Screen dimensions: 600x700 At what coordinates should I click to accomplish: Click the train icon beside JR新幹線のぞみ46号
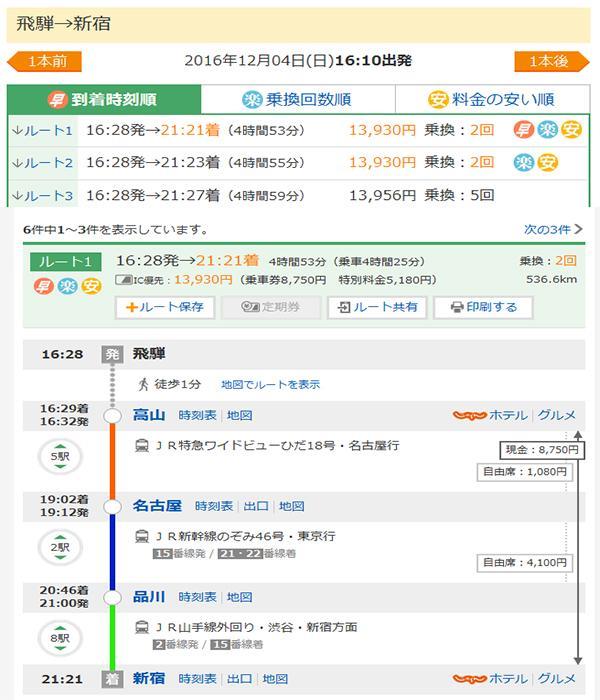(142, 536)
